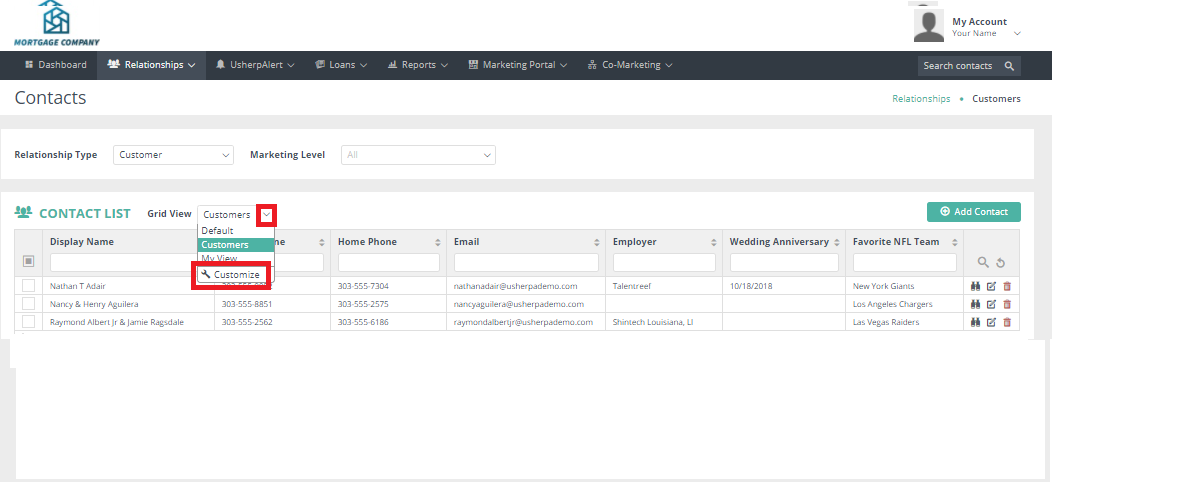This screenshot has height=482, width=1182.
Task: Click edit icon for Nancy & Henry Aguilera
Action: 991,304
